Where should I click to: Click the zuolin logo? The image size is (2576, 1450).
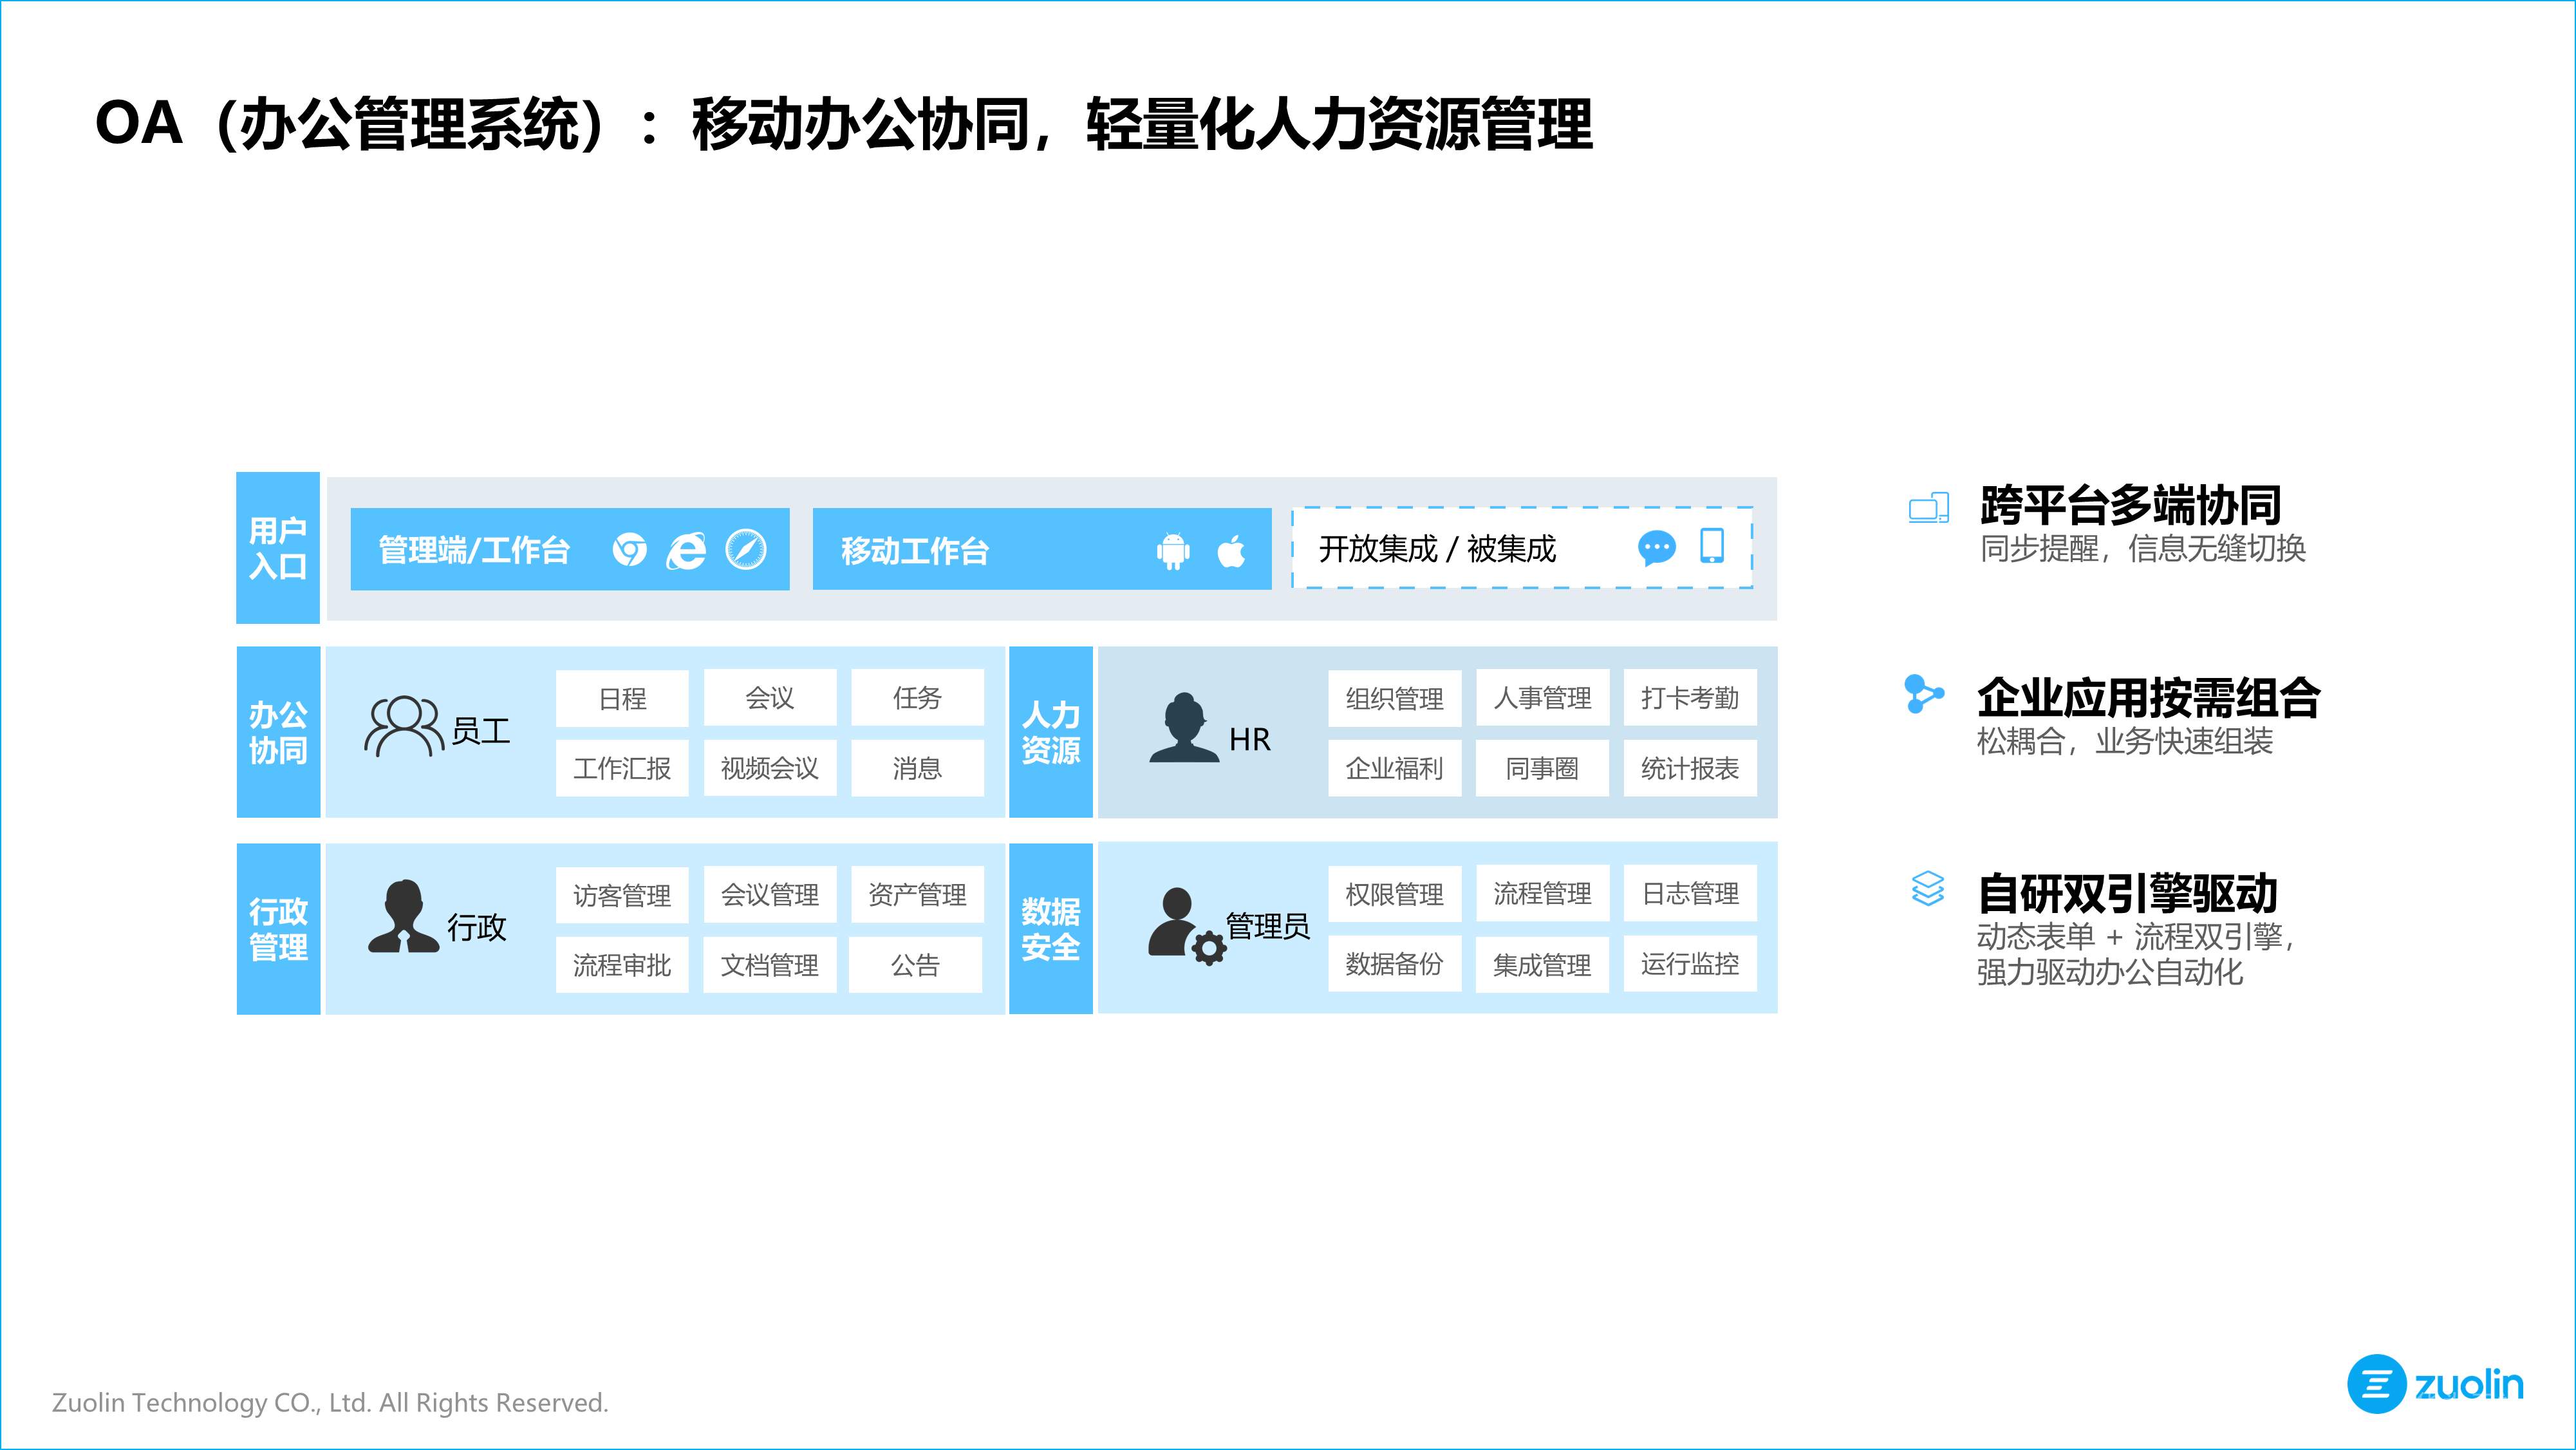[x=2435, y=1384]
